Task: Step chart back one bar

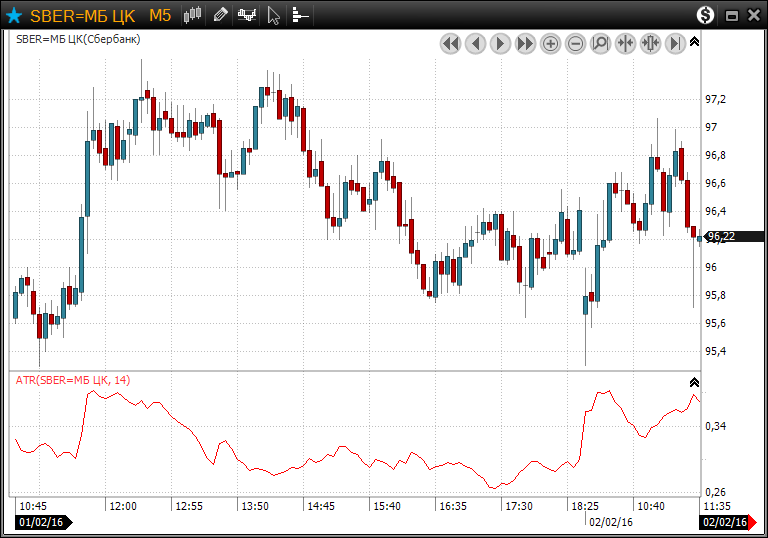Action: pyautogui.click(x=475, y=44)
